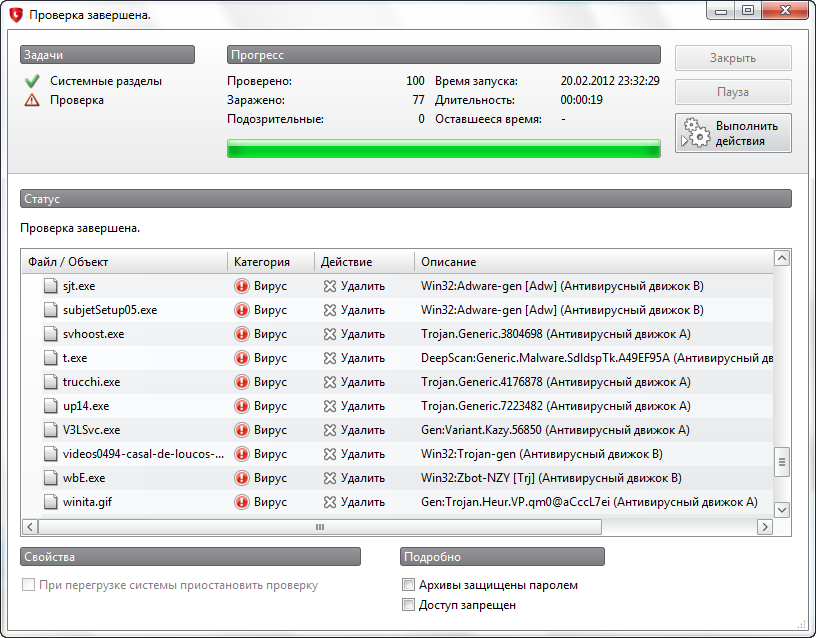Click red virus alert icon in sjt.exe row

[x=241, y=286]
